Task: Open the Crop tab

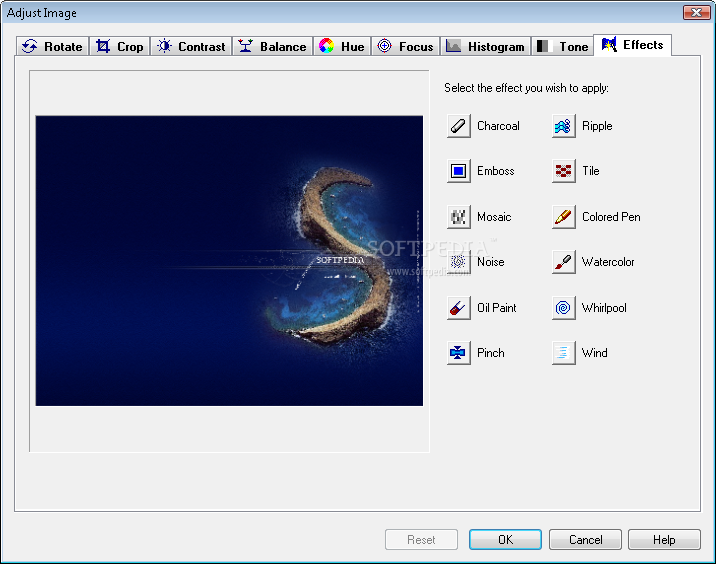Action: click(x=120, y=47)
